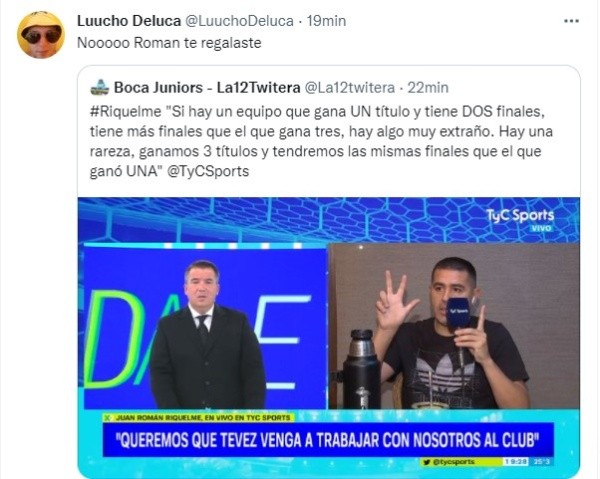Open the @TyCSports mention

pos(208,171)
